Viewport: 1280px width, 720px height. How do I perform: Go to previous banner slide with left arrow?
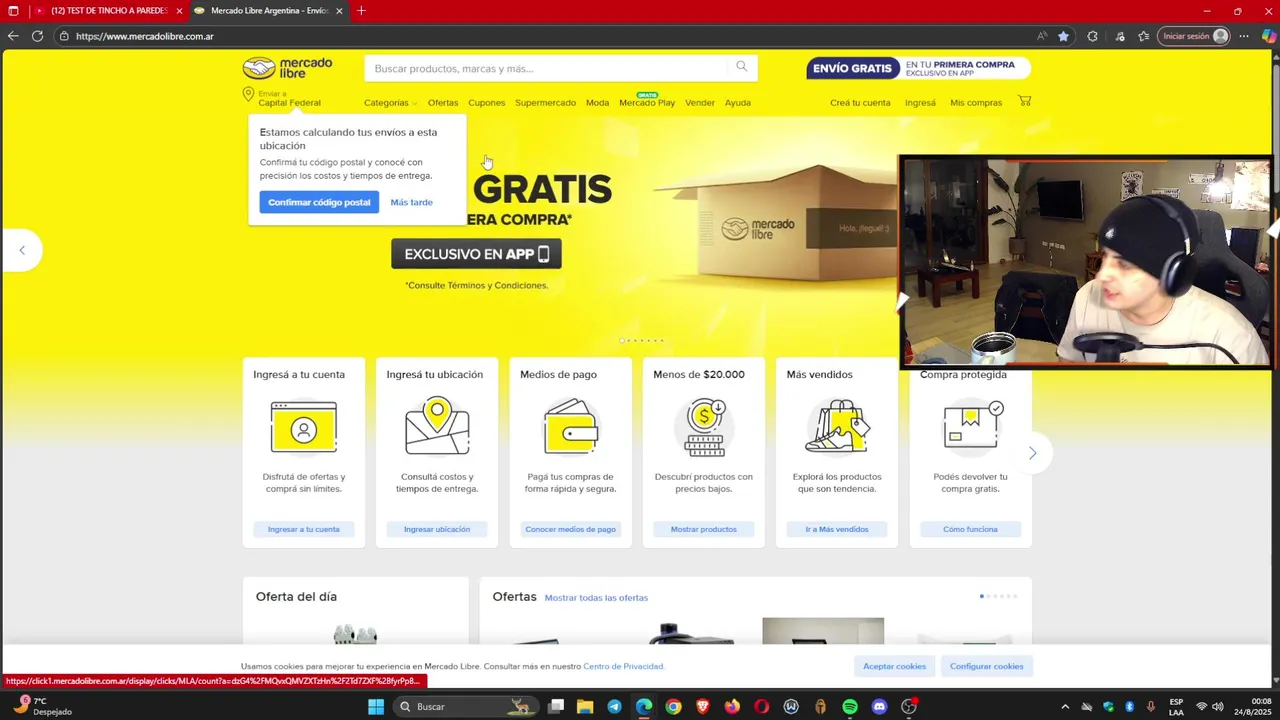[x=22, y=250]
